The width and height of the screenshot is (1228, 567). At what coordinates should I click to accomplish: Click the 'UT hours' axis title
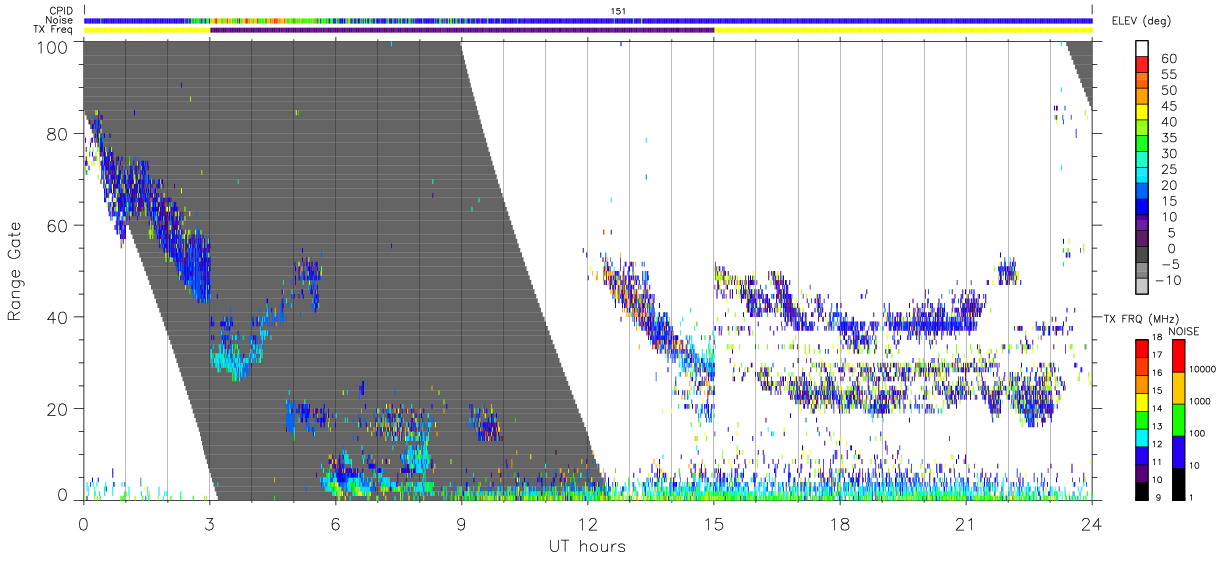click(x=587, y=547)
